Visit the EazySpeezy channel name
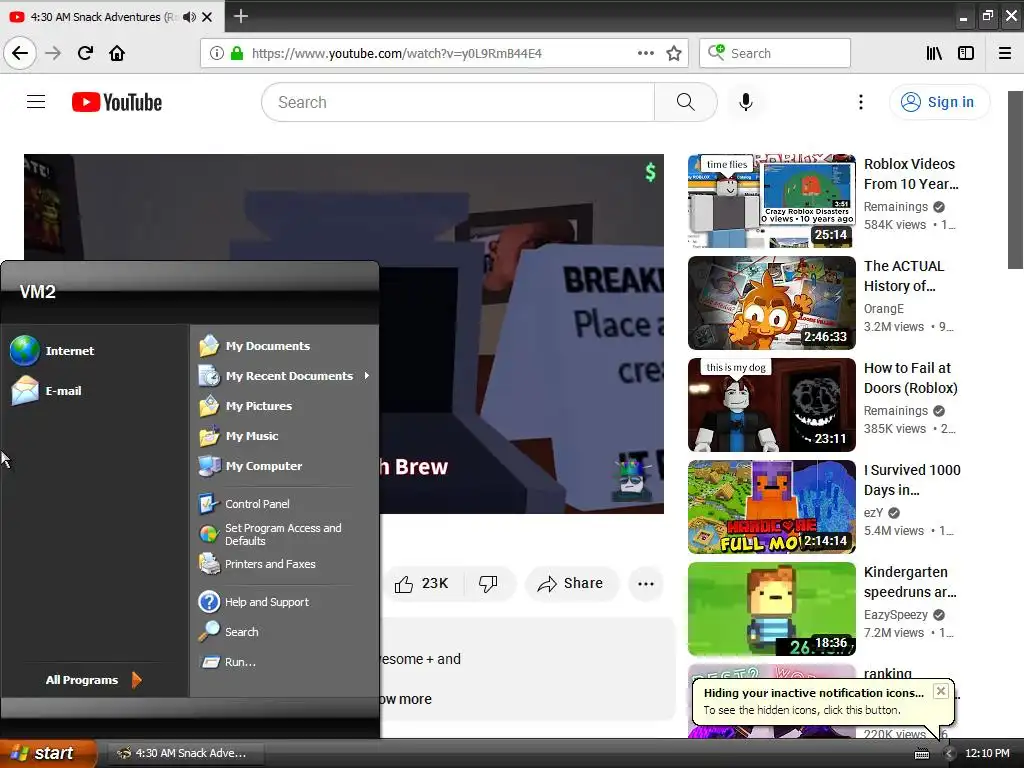Screen dimensions: 1024x768 pyautogui.click(x=895, y=615)
